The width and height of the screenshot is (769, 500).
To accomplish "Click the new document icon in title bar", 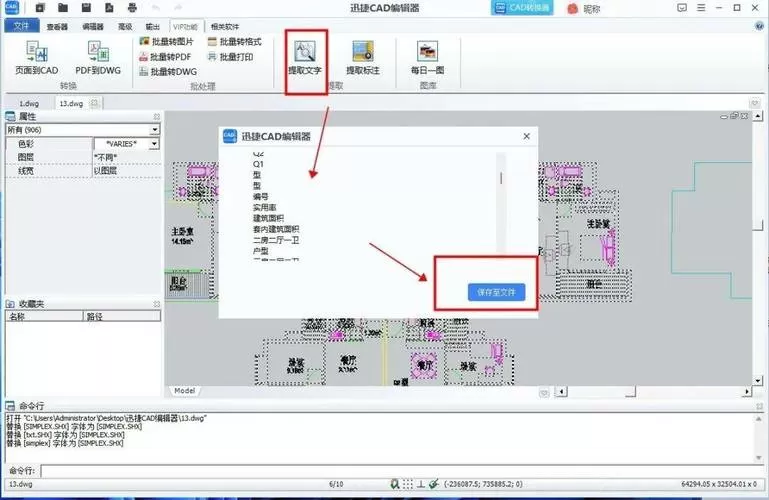I will click(x=40, y=8).
